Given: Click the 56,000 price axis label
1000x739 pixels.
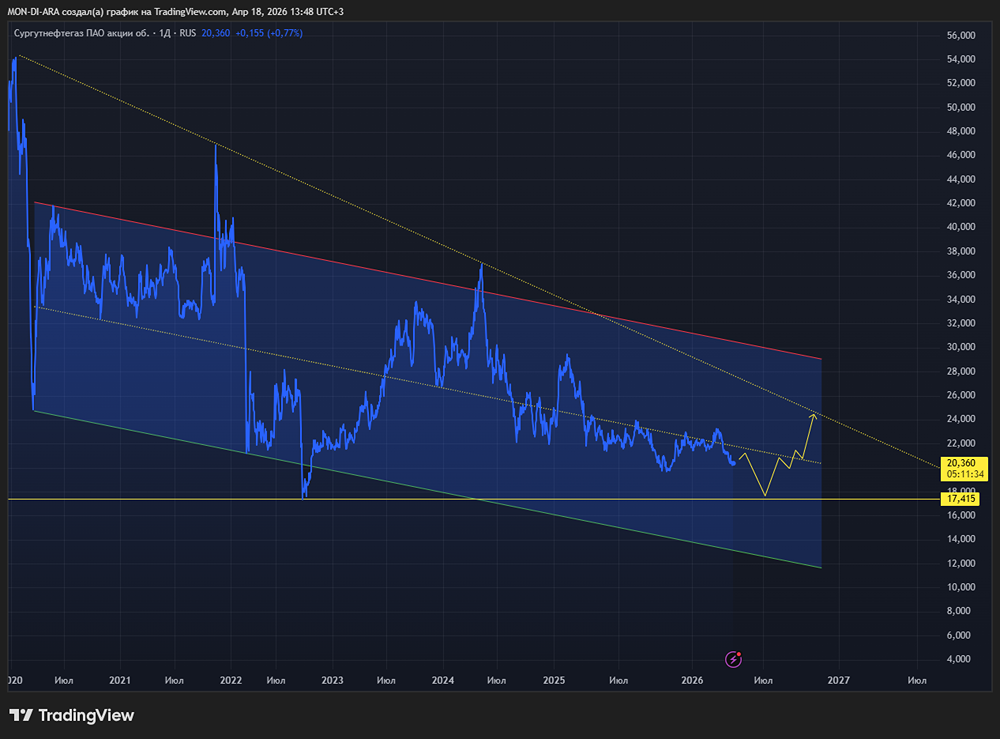Looking at the screenshot, I should 961,35.
